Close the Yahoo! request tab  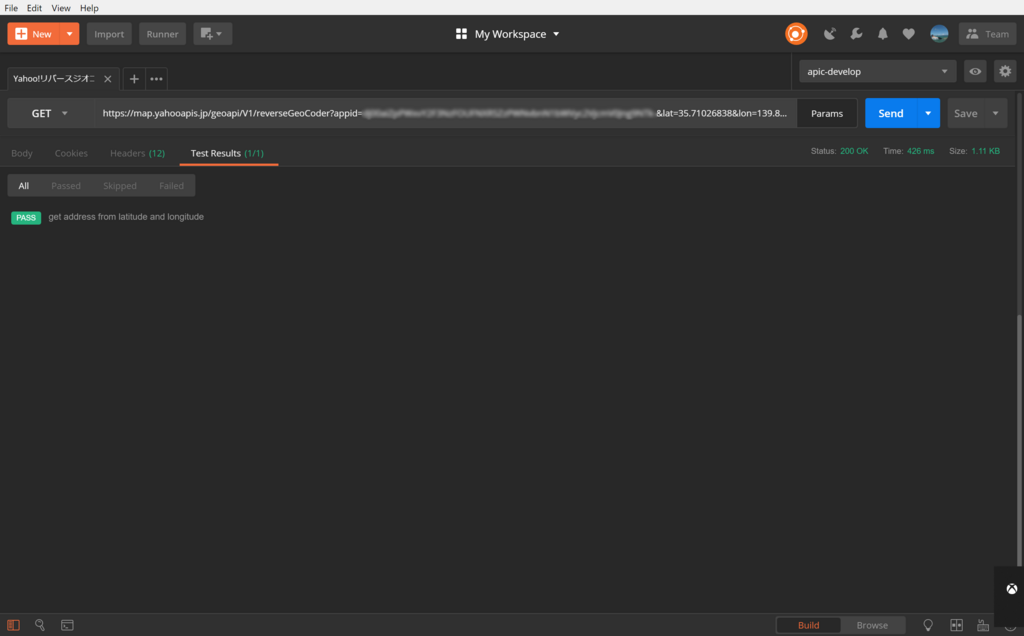(108, 79)
